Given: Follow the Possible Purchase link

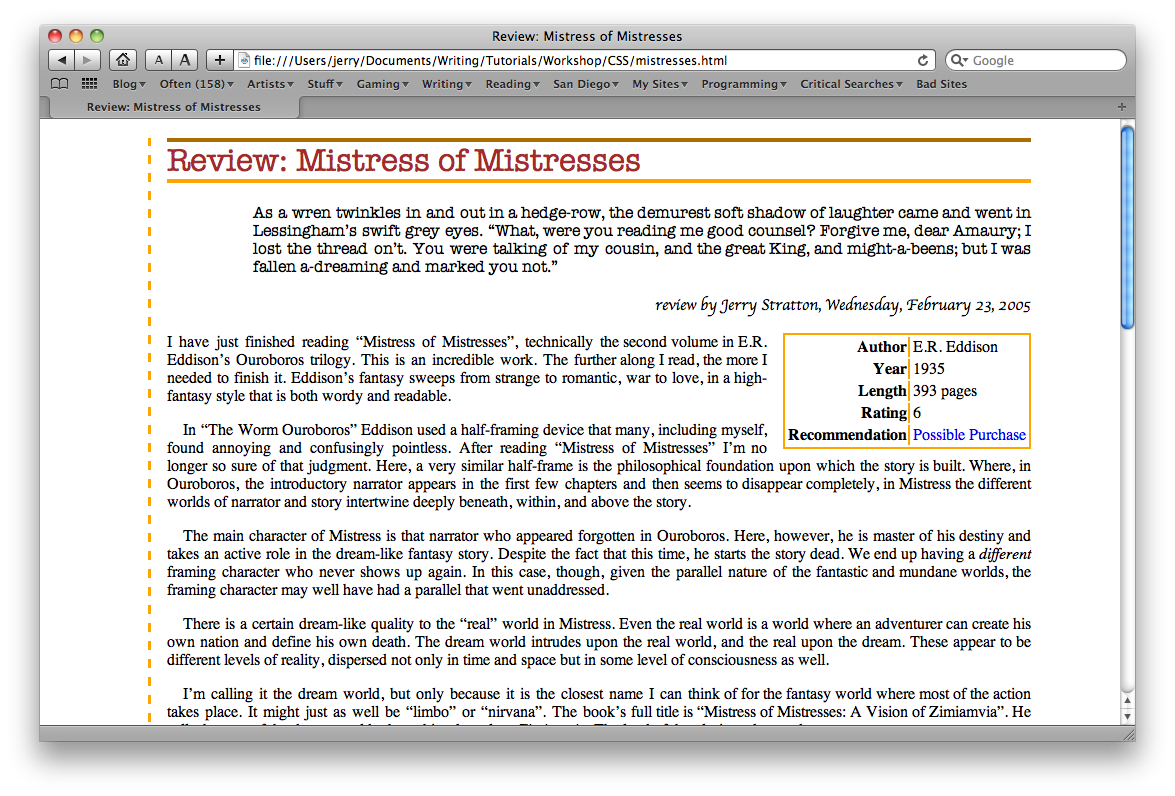Looking at the screenshot, I should click(x=969, y=435).
